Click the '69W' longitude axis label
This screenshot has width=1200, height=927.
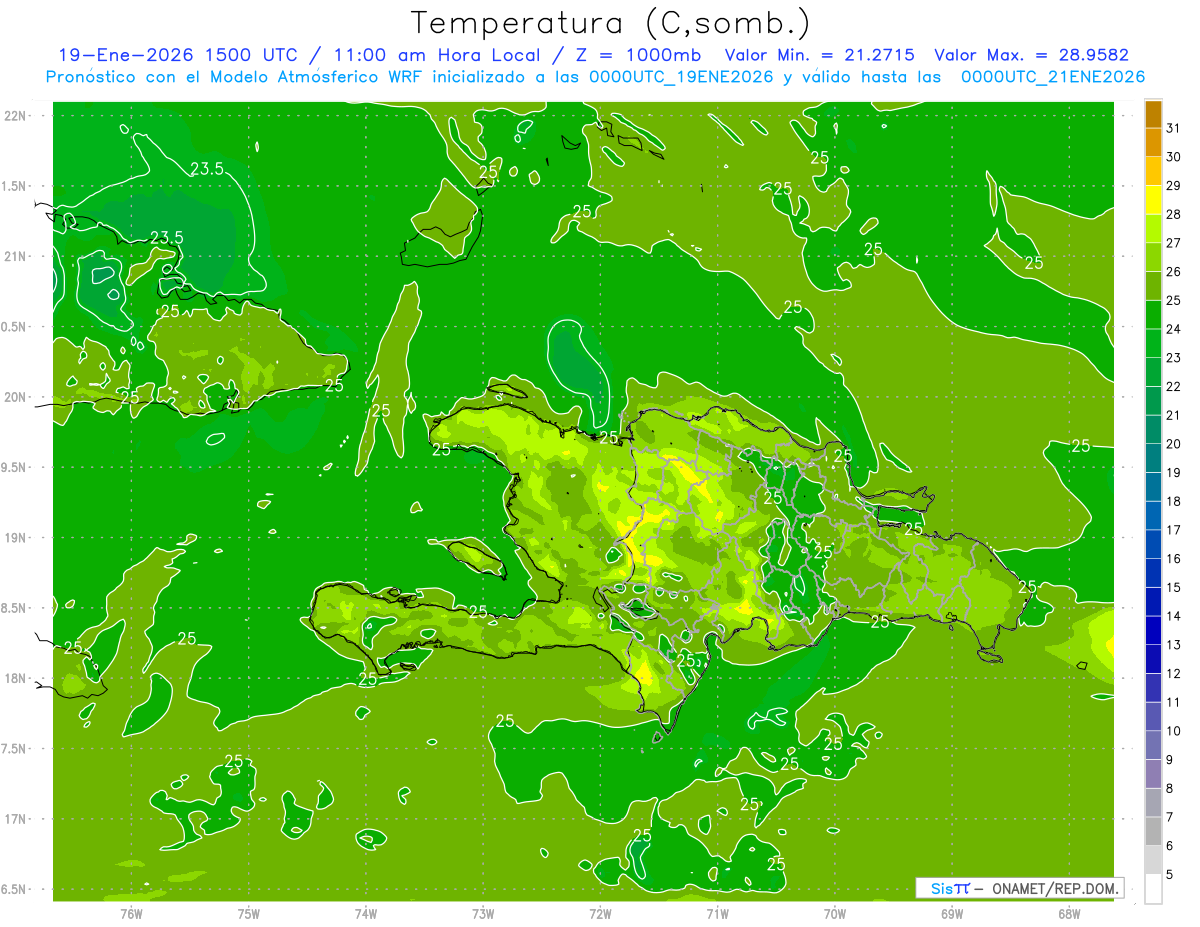(951, 913)
